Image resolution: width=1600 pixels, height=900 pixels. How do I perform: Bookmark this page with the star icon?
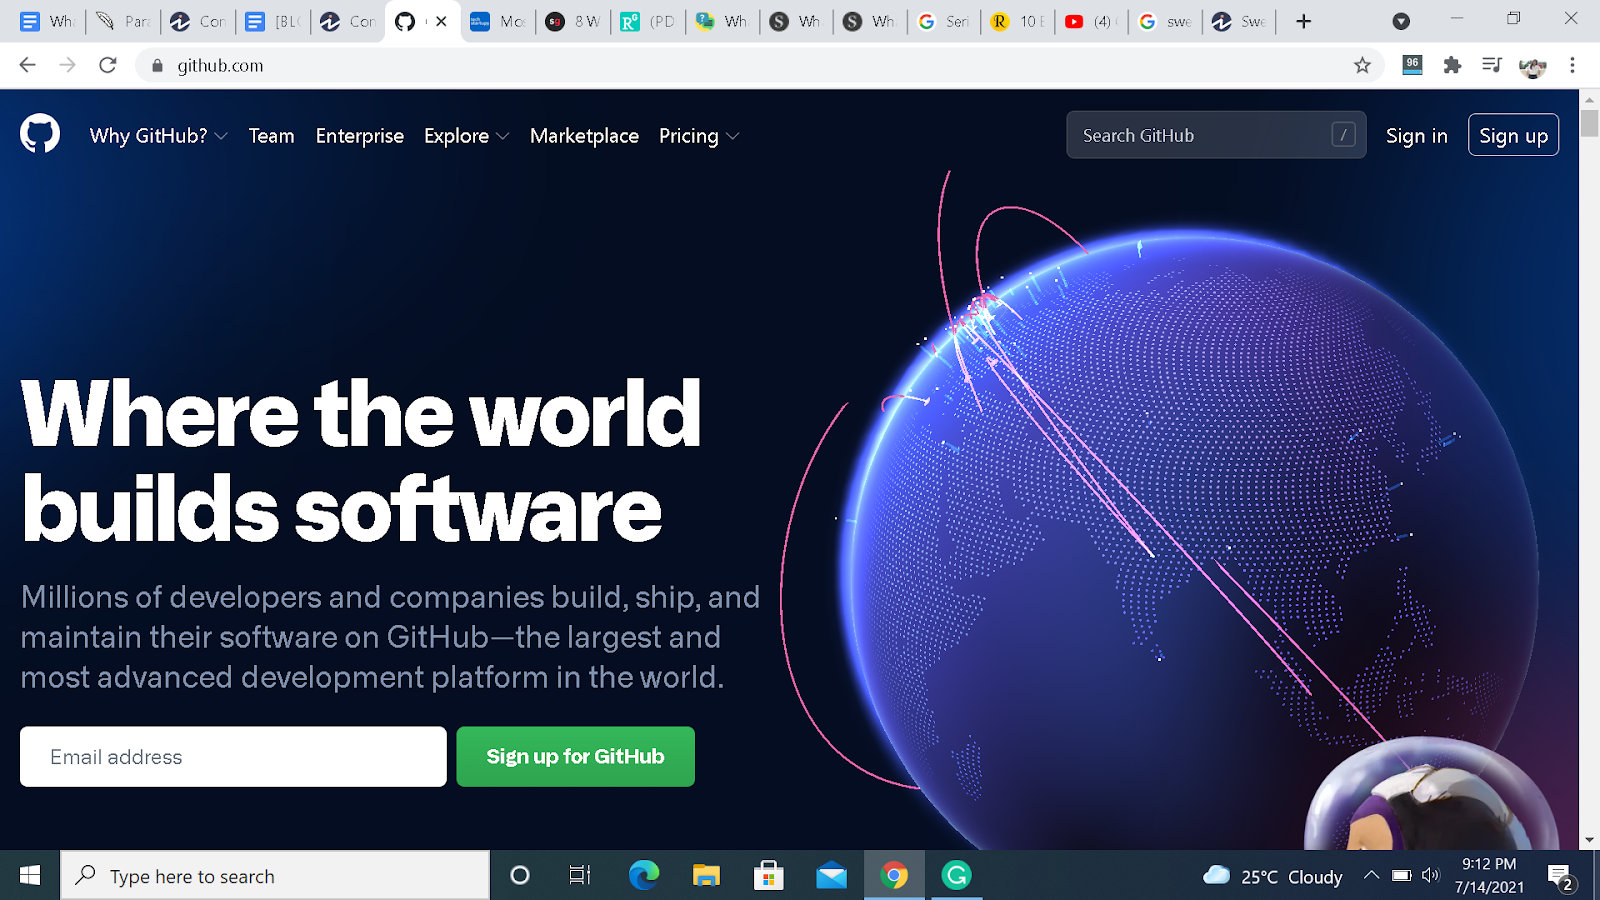tap(1362, 65)
